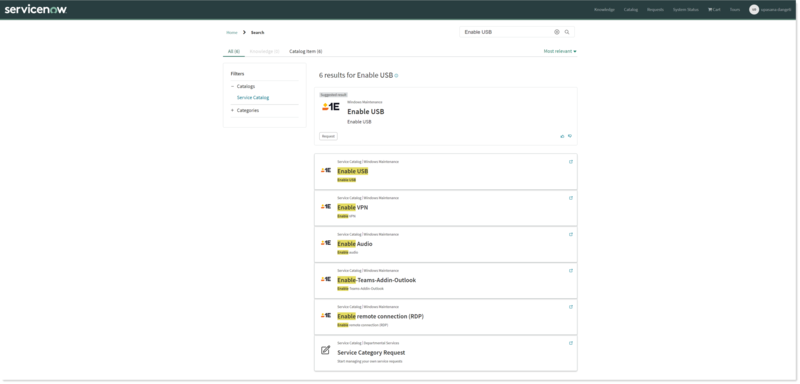
Task: Click '6 results for Enable USB' heading
Action: click(x=356, y=75)
